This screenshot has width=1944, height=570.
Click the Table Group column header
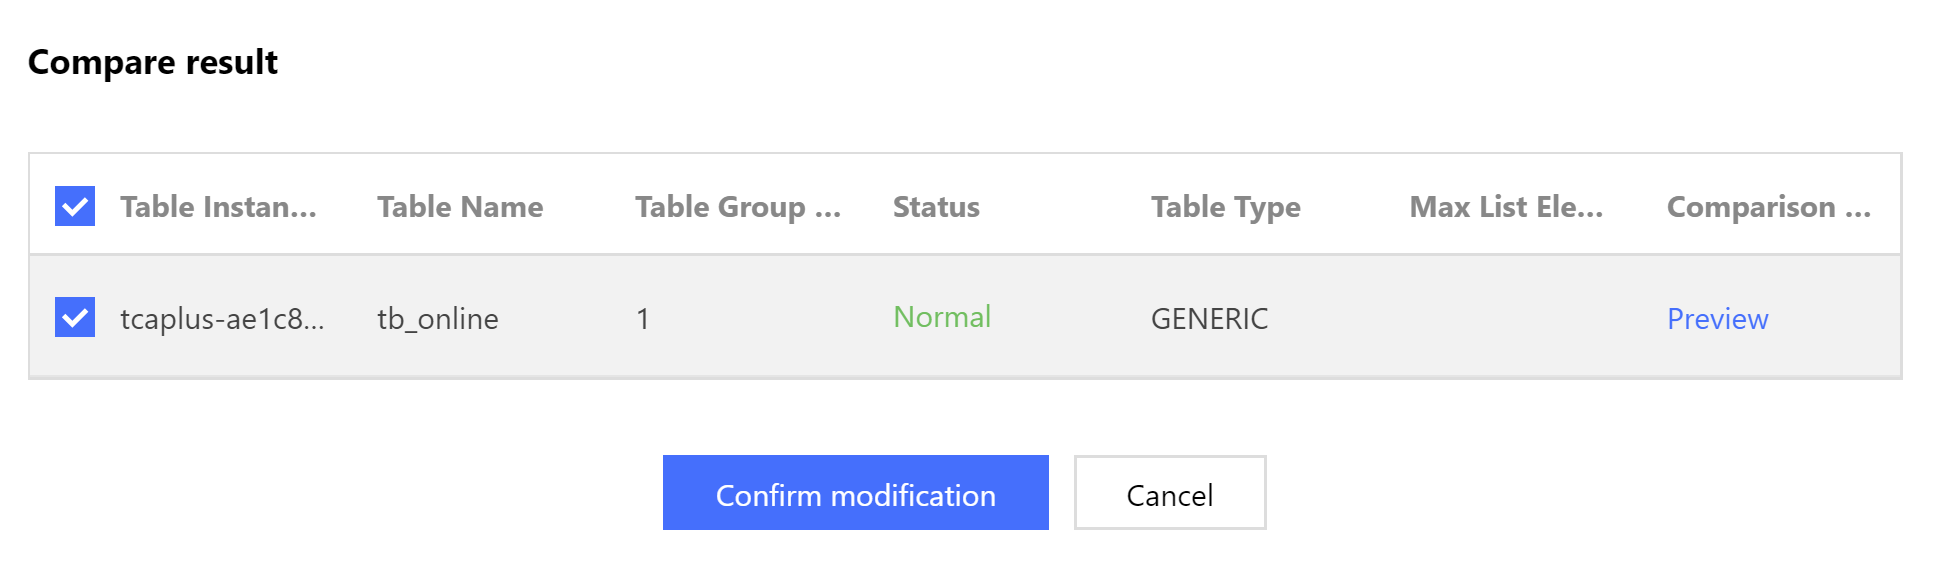click(x=737, y=207)
